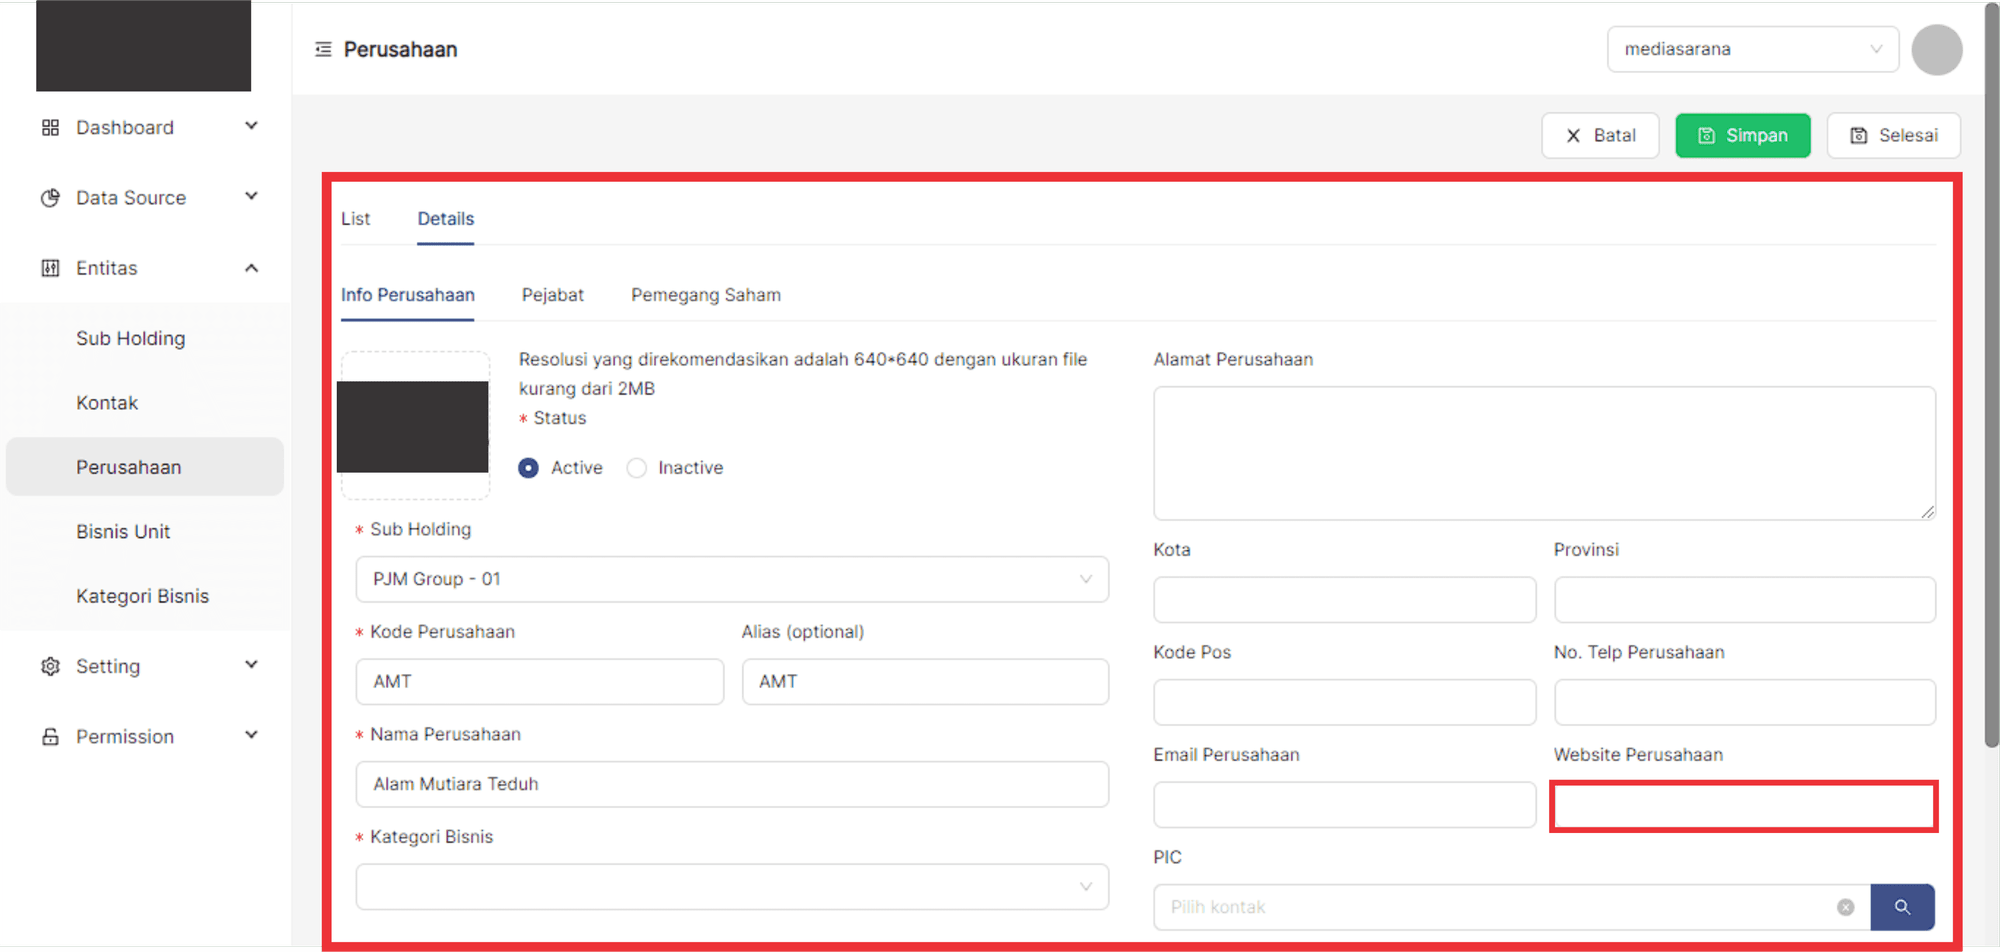The image size is (2000, 952).
Task: Click the sidebar collapse hamburger icon
Action: point(323,49)
